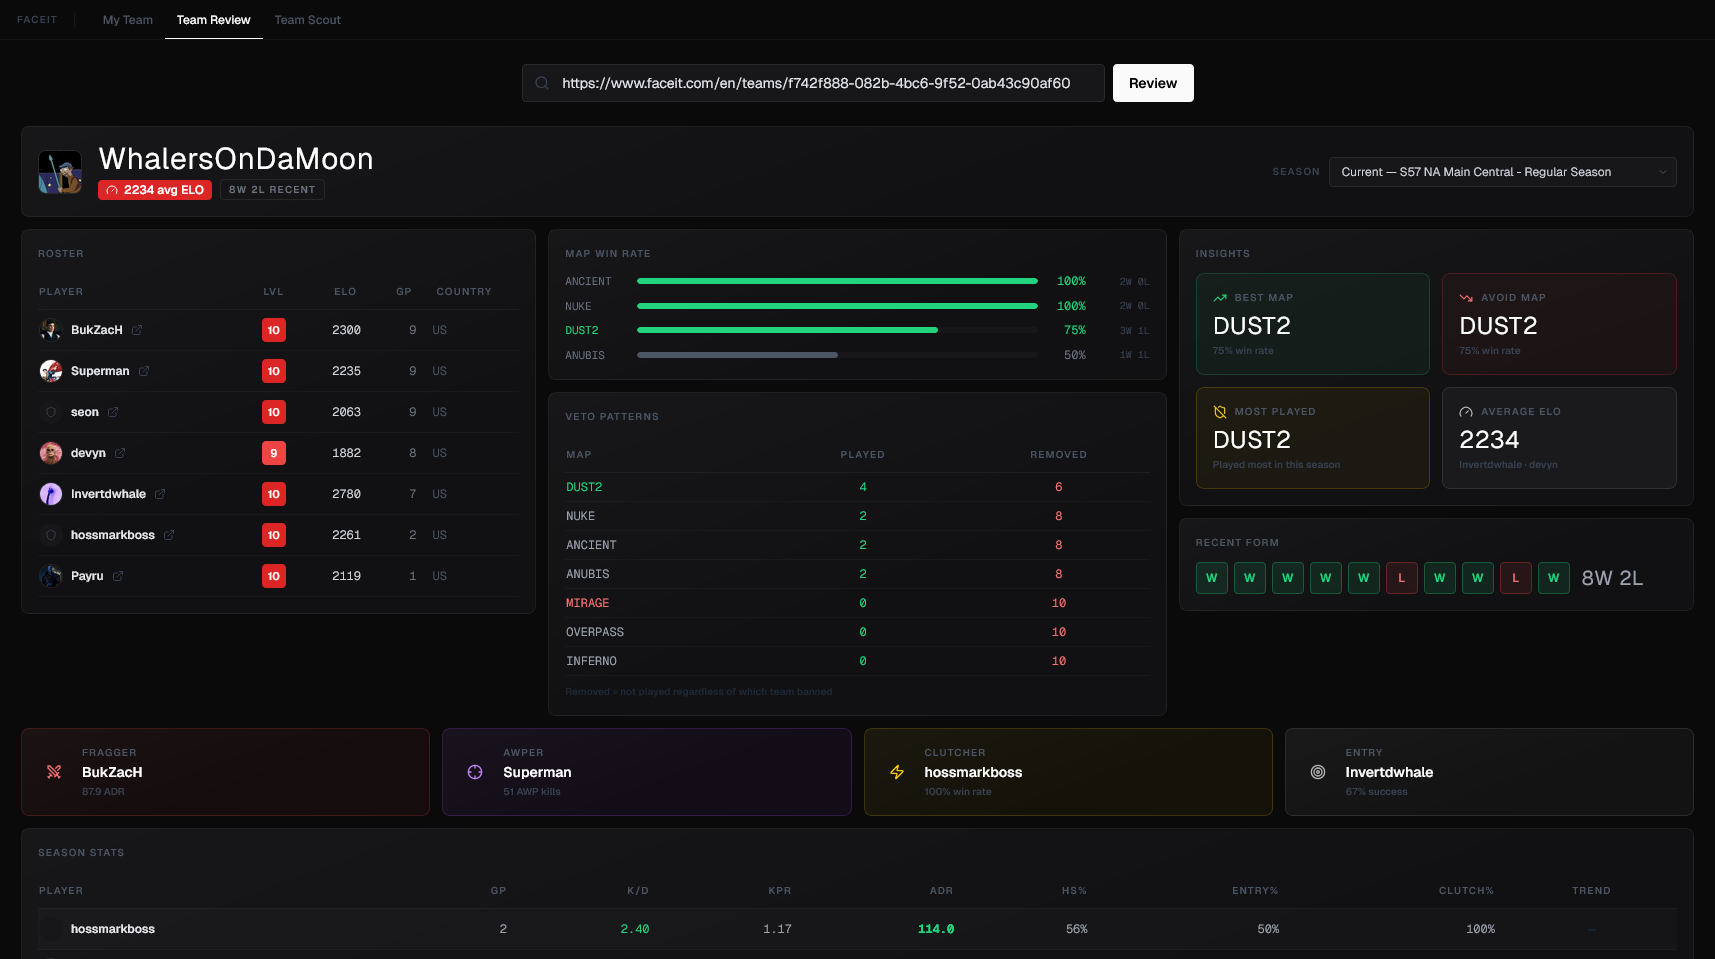Click the BukZacH Fragger card name
The image size is (1715, 959).
coord(112,772)
